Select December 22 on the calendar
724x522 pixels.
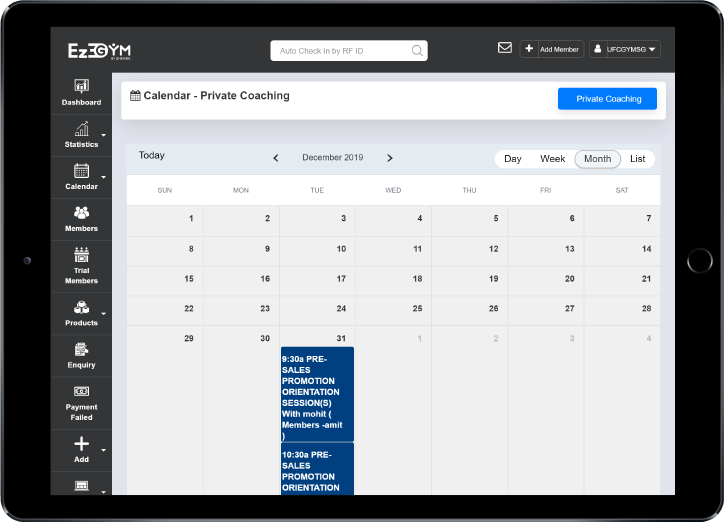pyautogui.click(x=189, y=308)
